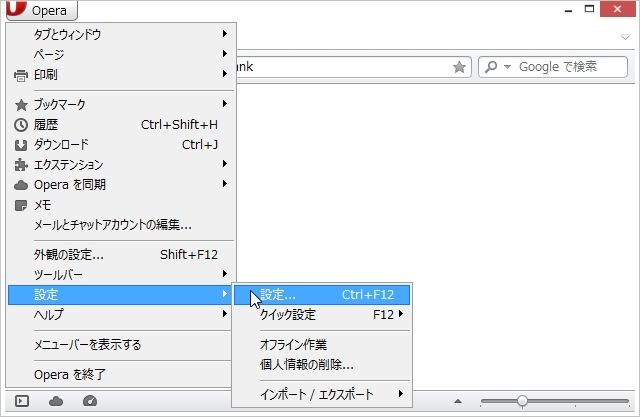The width and height of the screenshot is (640, 417).
Task: Click the note icon beside メモ
Action: click(x=21, y=205)
